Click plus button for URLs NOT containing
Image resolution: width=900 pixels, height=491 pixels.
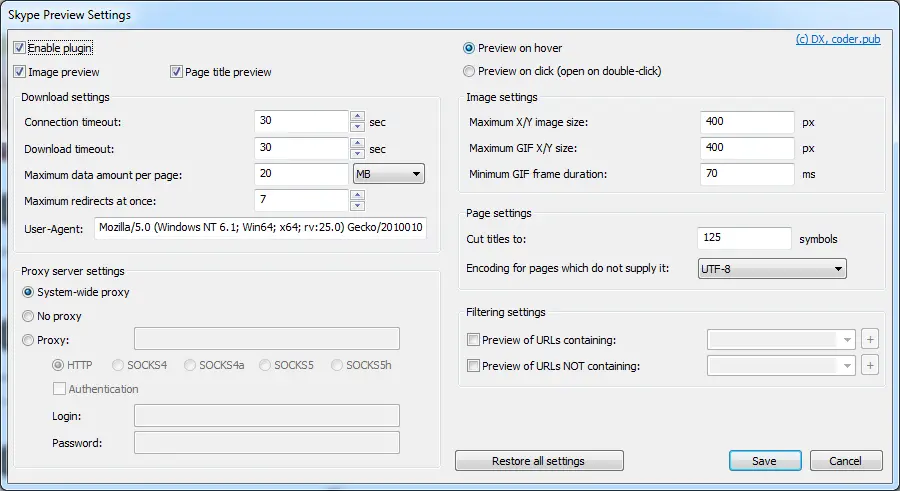[x=870, y=365]
